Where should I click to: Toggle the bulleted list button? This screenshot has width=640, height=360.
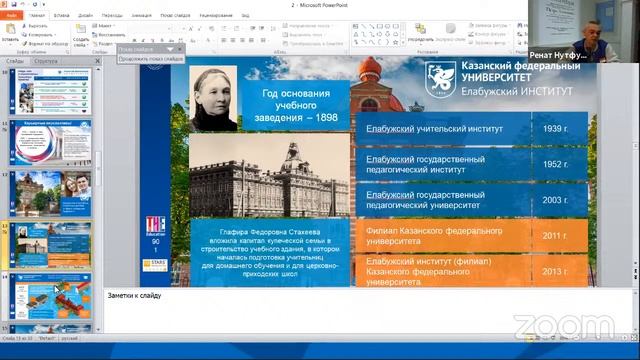[225, 29]
